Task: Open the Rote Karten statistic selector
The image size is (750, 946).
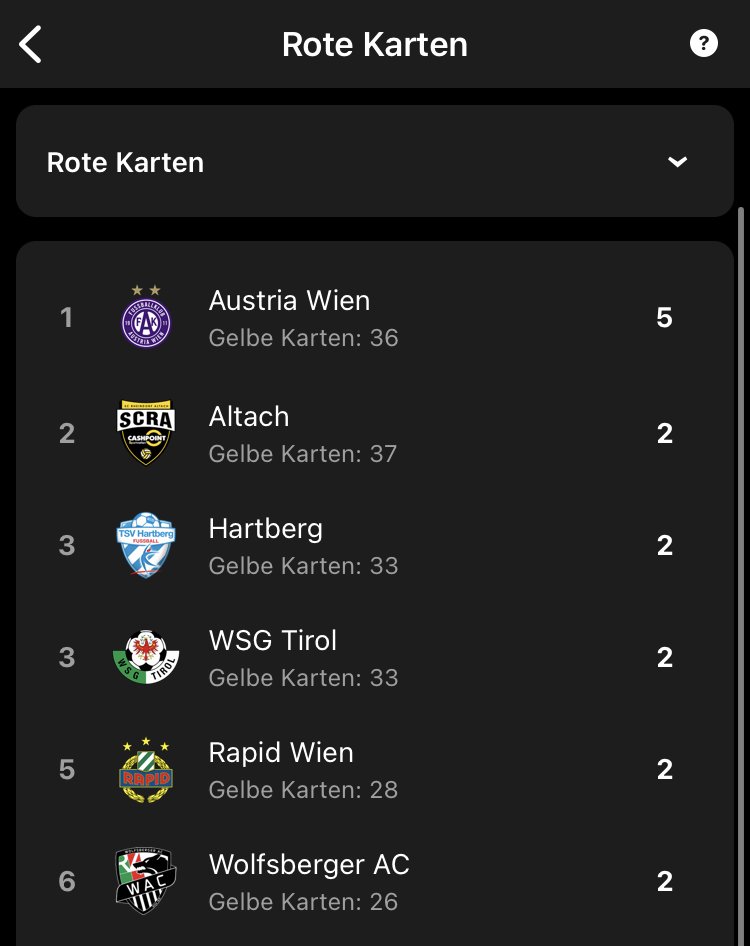Action: (x=375, y=161)
